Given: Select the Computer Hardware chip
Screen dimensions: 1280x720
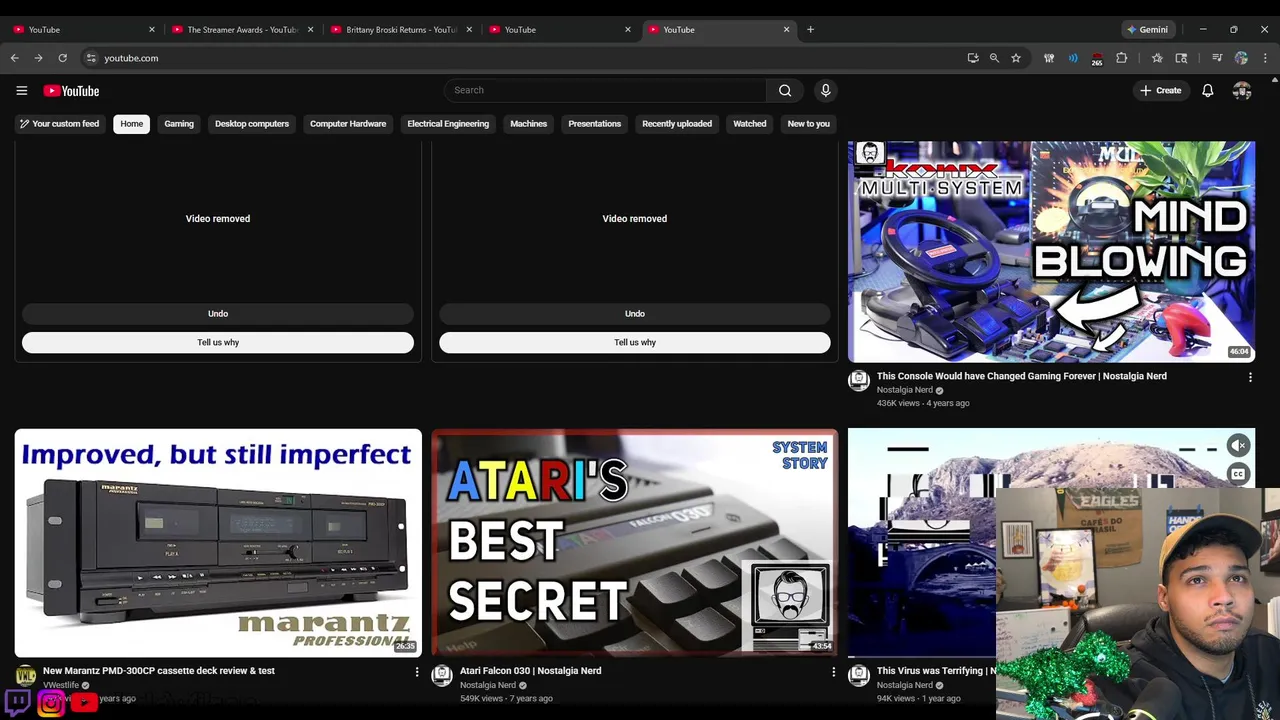Looking at the screenshot, I should click(348, 124).
